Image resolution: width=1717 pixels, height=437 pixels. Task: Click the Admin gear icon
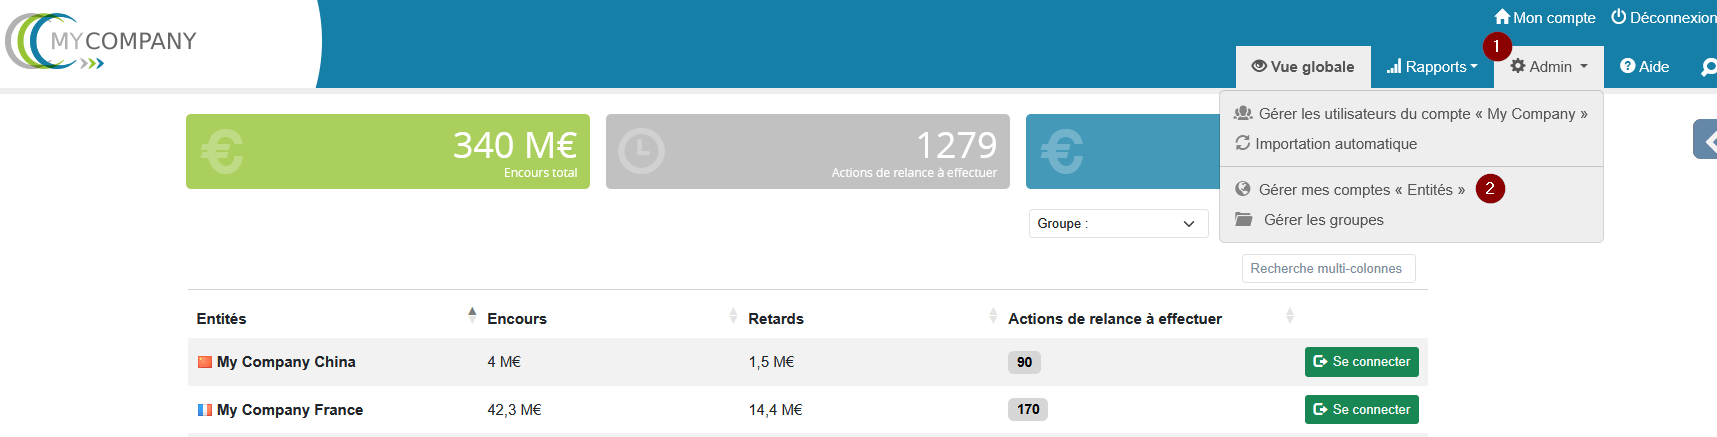pyautogui.click(x=1518, y=66)
